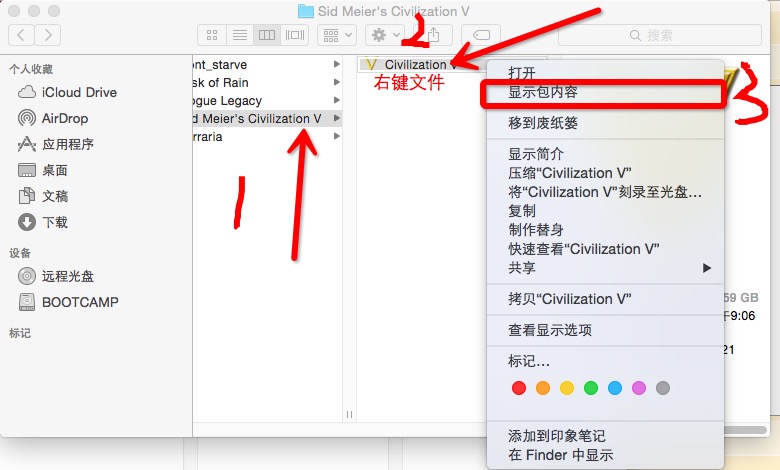Screen dimensions: 780x470
Task: Go forward with the Finder forward arrow
Action: [48, 35]
